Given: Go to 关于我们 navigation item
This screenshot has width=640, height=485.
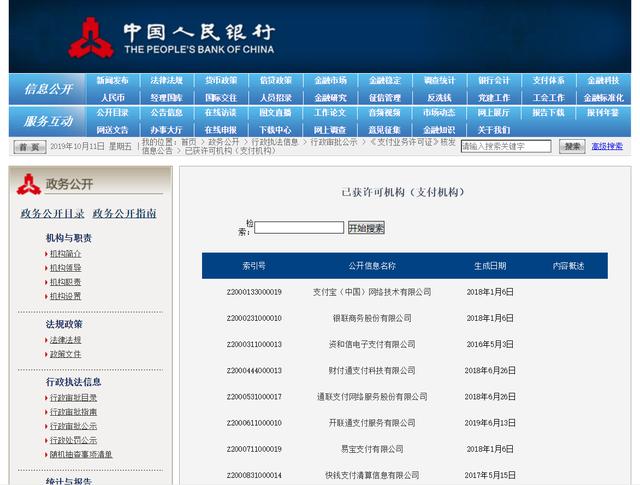Looking at the screenshot, I should [494, 130].
